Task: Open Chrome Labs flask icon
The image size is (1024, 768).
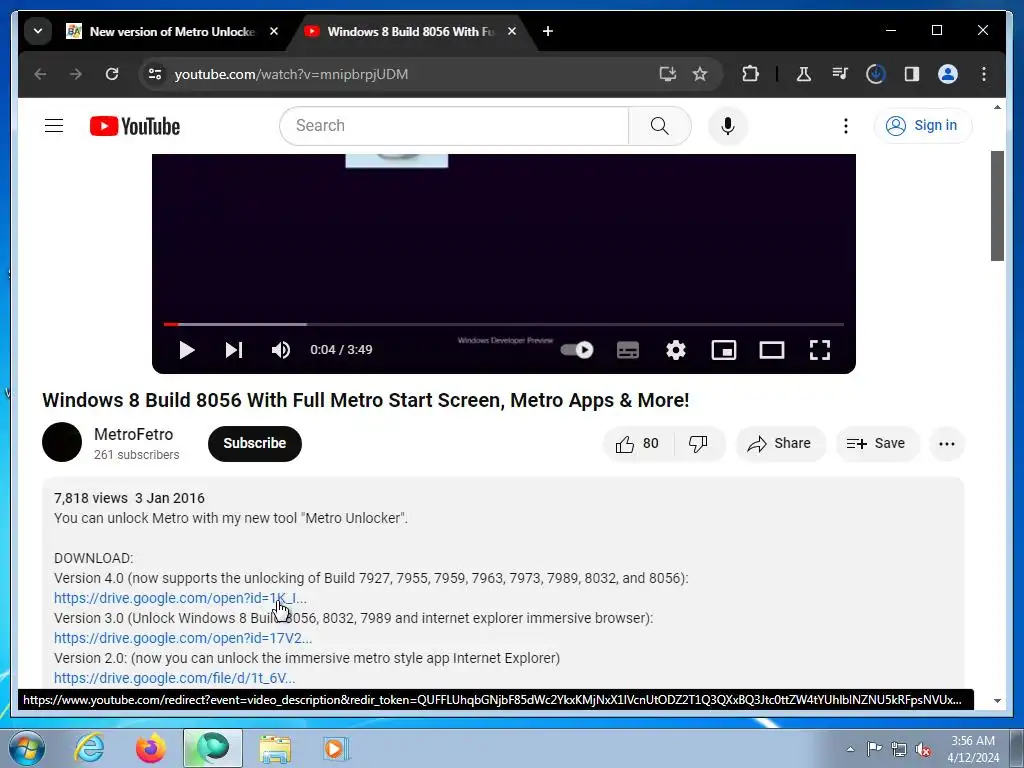Action: point(804,74)
